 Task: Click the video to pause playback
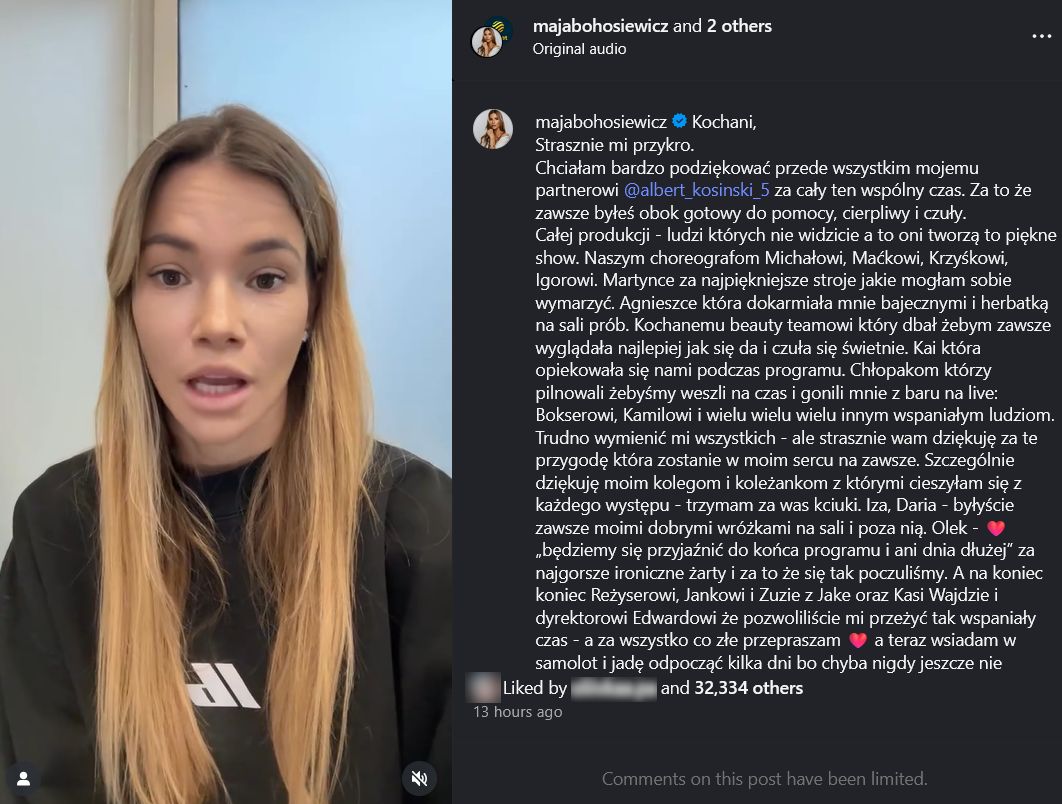click(226, 402)
